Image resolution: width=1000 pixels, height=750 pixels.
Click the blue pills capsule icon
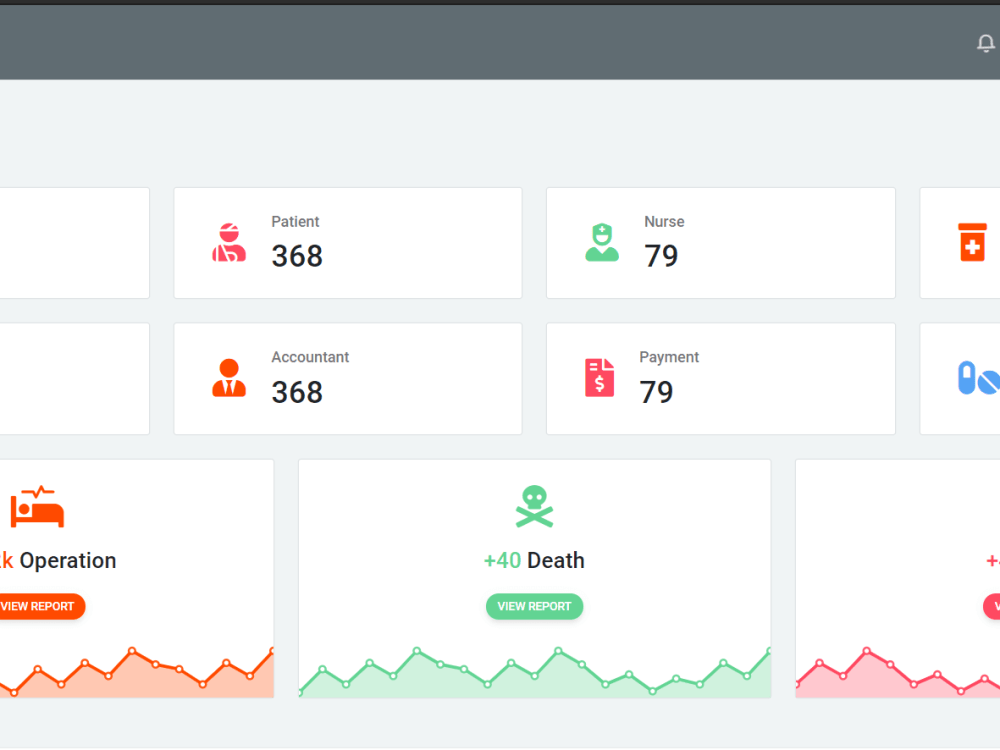[x=978, y=378]
